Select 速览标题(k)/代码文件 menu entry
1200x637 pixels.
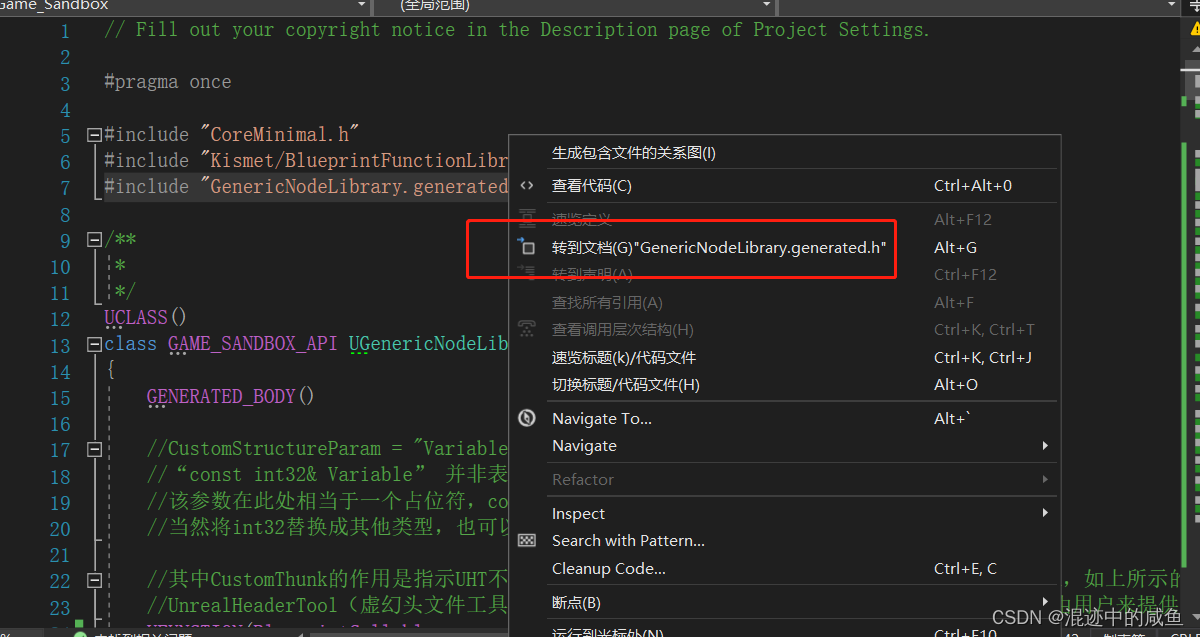click(785, 357)
